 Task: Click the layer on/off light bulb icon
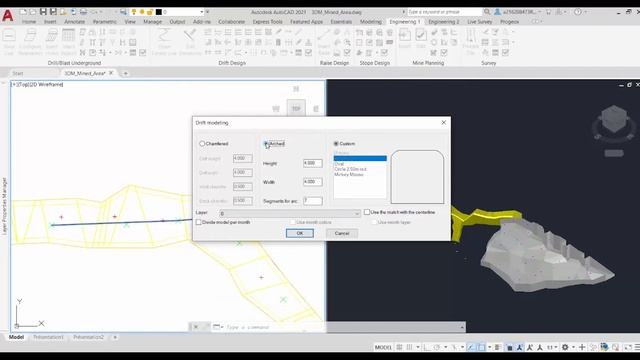pos(133,12)
